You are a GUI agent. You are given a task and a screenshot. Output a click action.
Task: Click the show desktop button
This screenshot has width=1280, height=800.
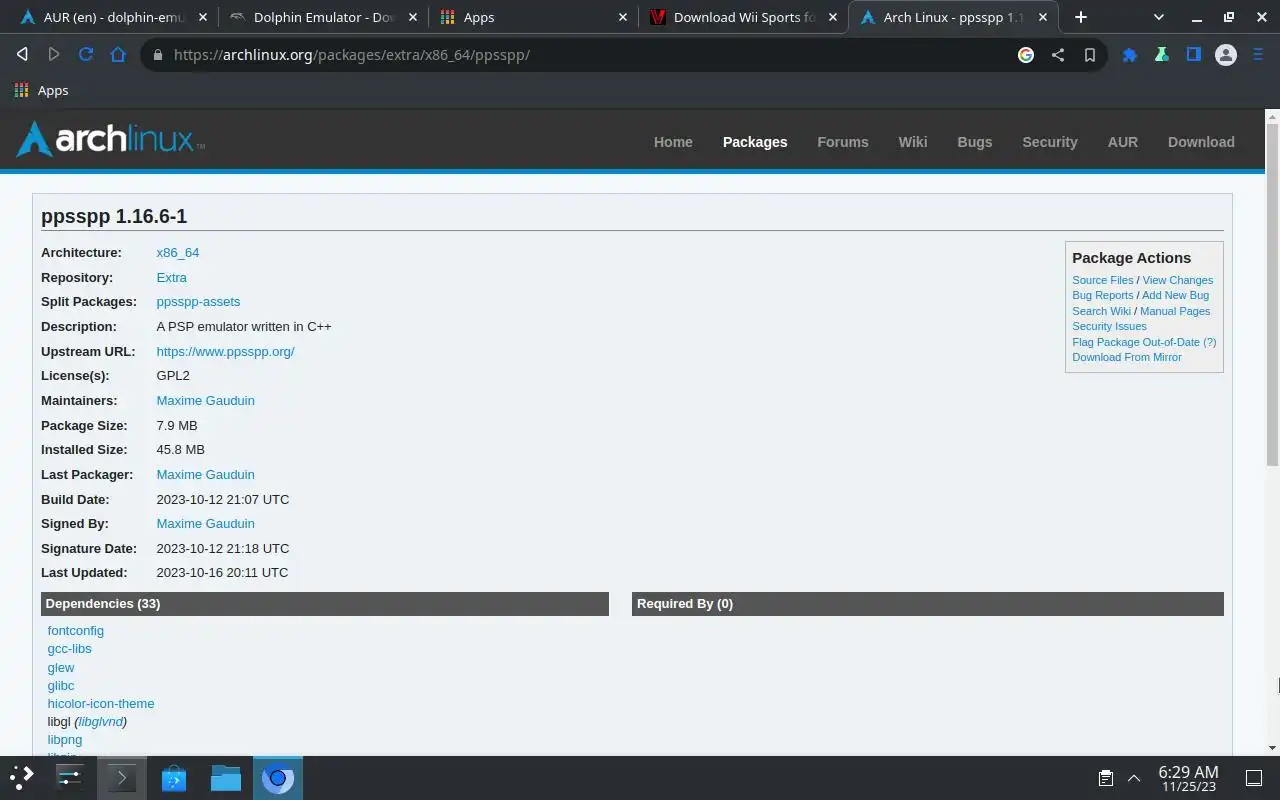(x=1254, y=777)
